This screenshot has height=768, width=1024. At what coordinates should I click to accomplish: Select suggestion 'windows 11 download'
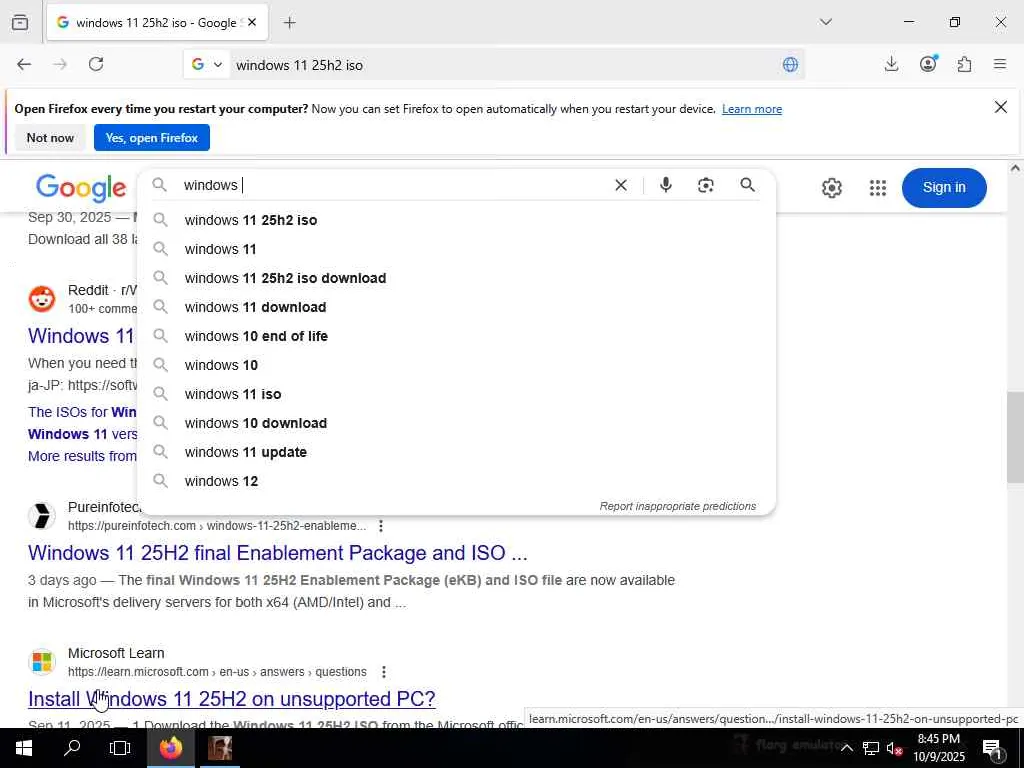pyautogui.click(x=456, y=307)
